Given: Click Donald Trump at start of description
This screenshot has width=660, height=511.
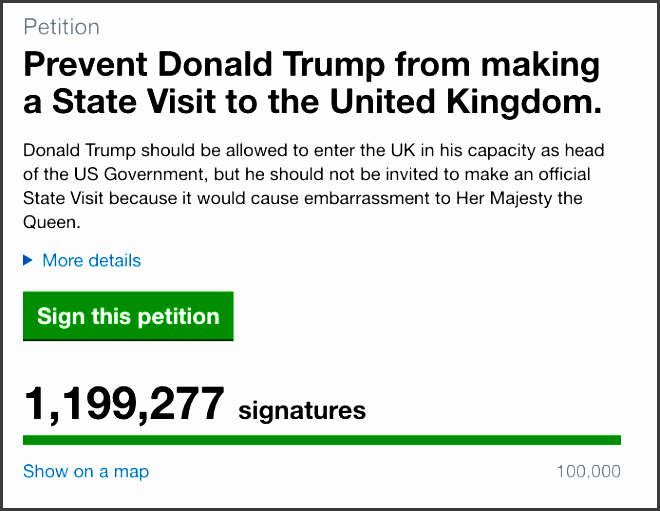Looking at the screenshot, I should pyautogui.click(x=79, y=150).
